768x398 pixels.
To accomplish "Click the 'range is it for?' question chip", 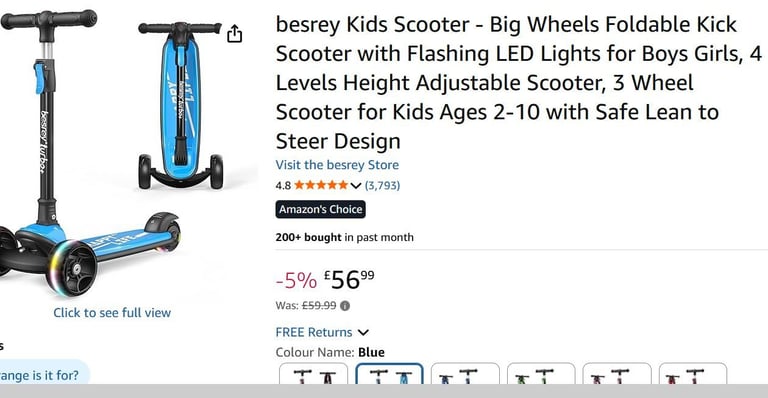I will point(42,375).
